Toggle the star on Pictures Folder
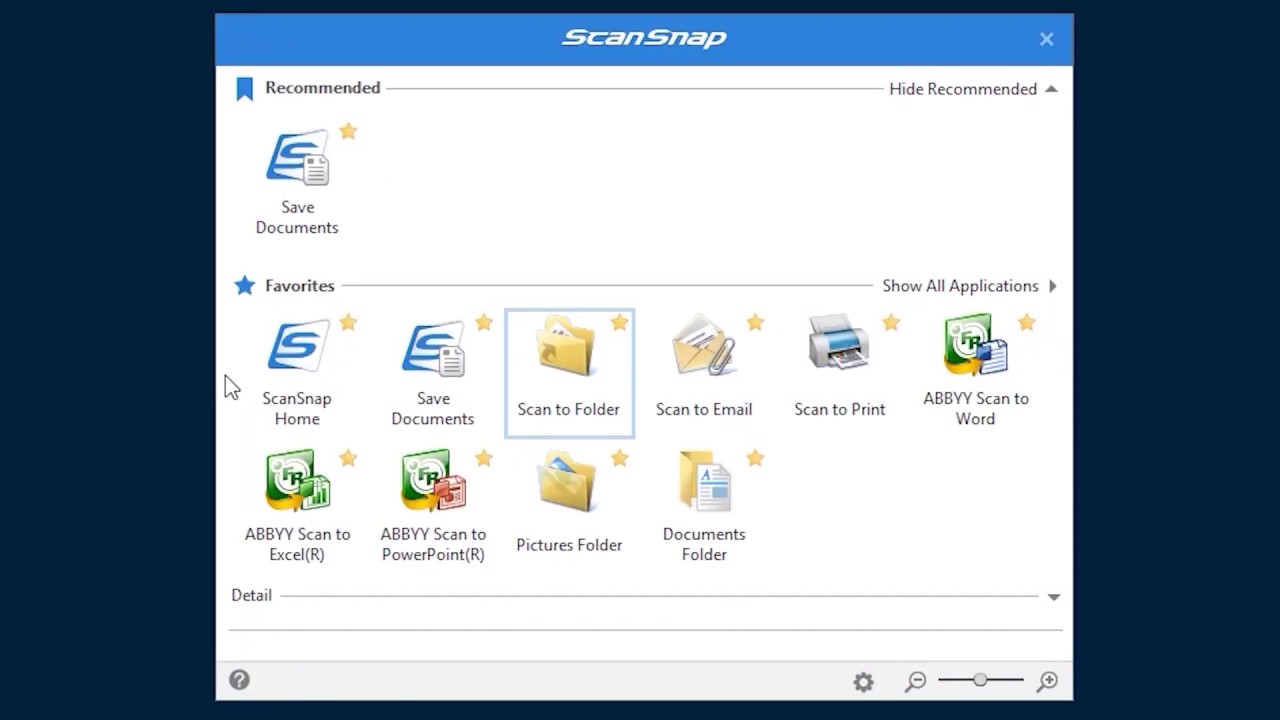The image size is (1280, 720). [x=620, y=458]
